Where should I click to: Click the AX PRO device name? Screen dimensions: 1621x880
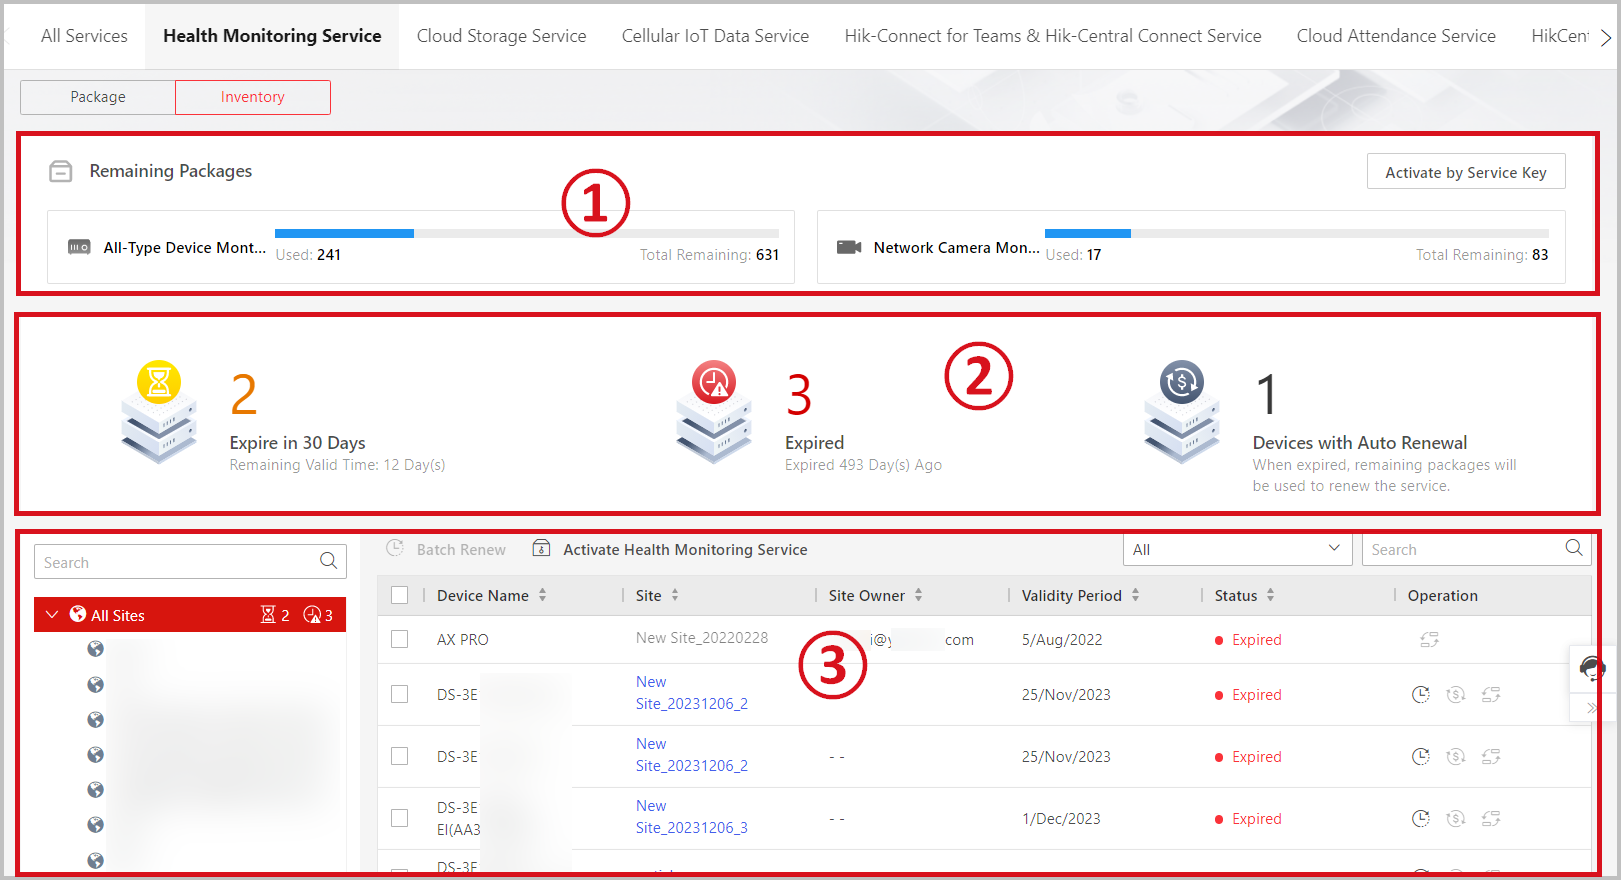pyautogui.click(x=463, y=639)
